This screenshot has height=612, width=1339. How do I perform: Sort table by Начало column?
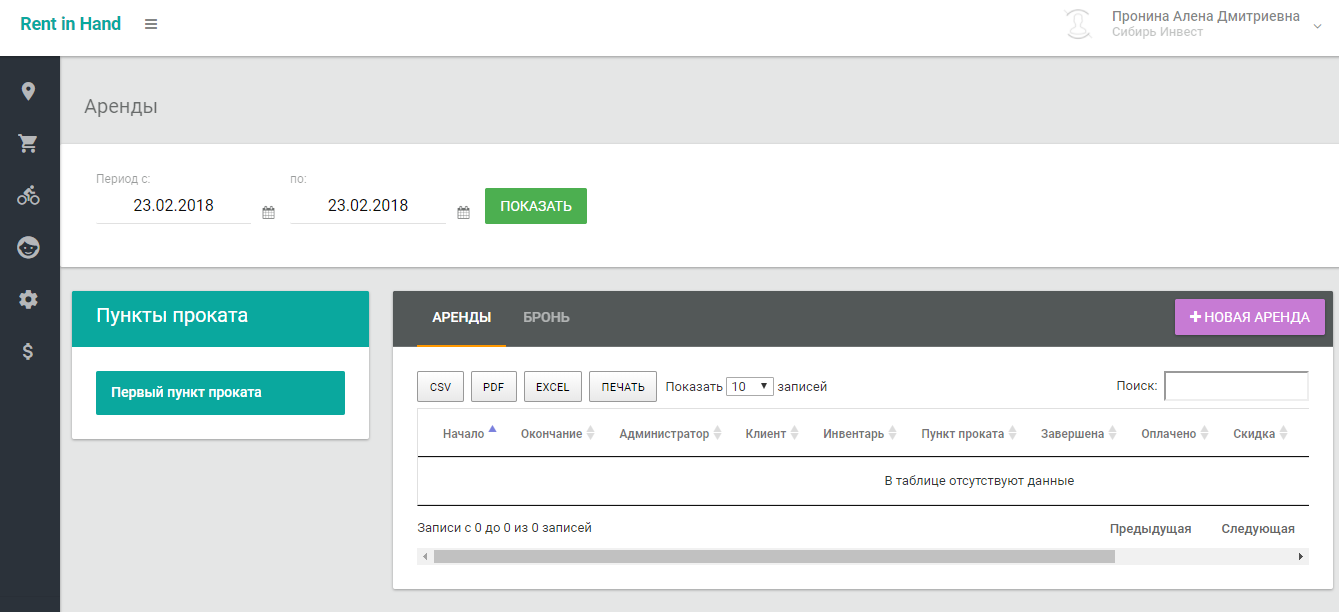pyautogui.click(x=469, y=433)
